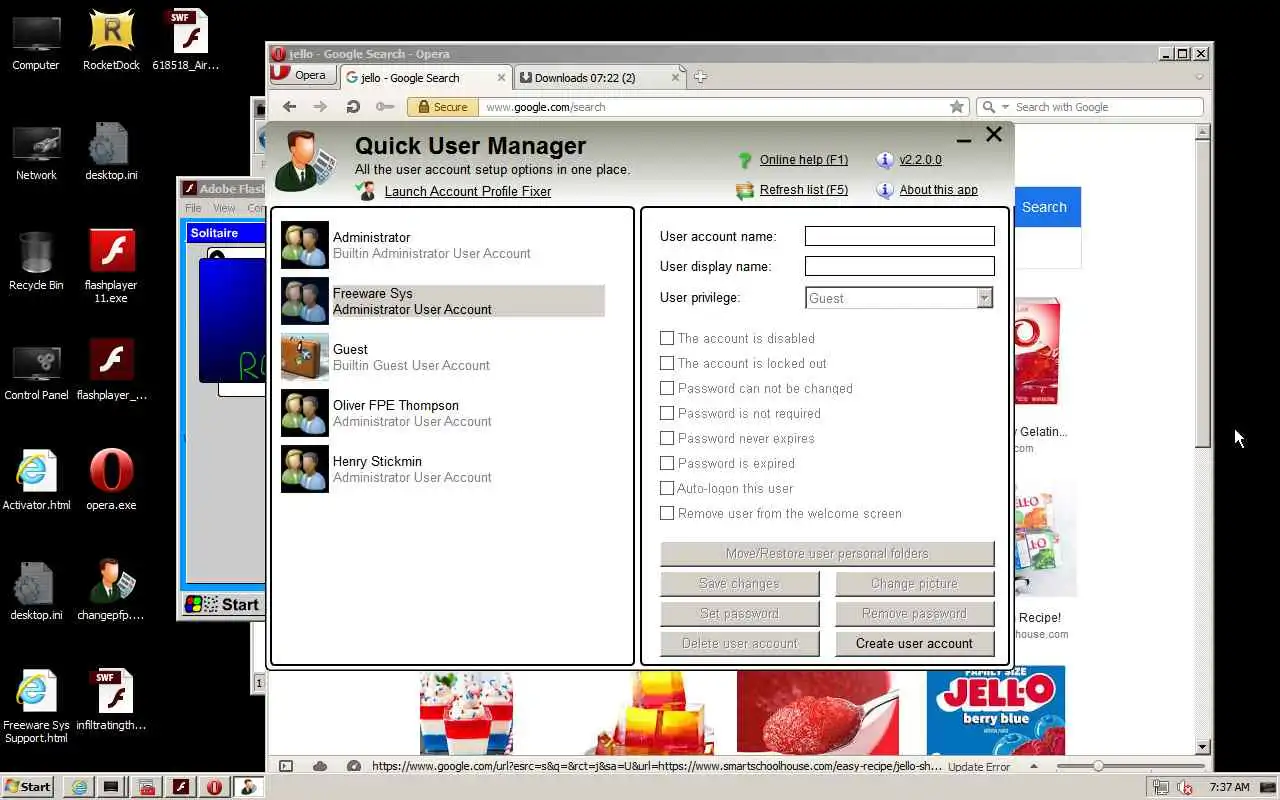This screenshot has height=800, width=1280.
Task: Select the Administrator account avatar
Action: [x=305, y=245]
